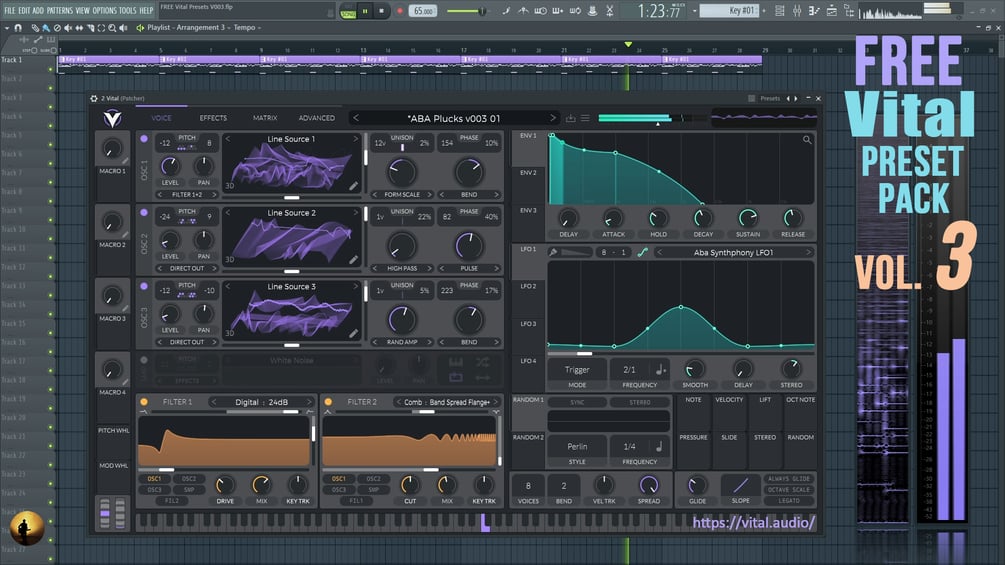
Task: Toggle OSC 2 on/off power button
Action: [144, 213]
